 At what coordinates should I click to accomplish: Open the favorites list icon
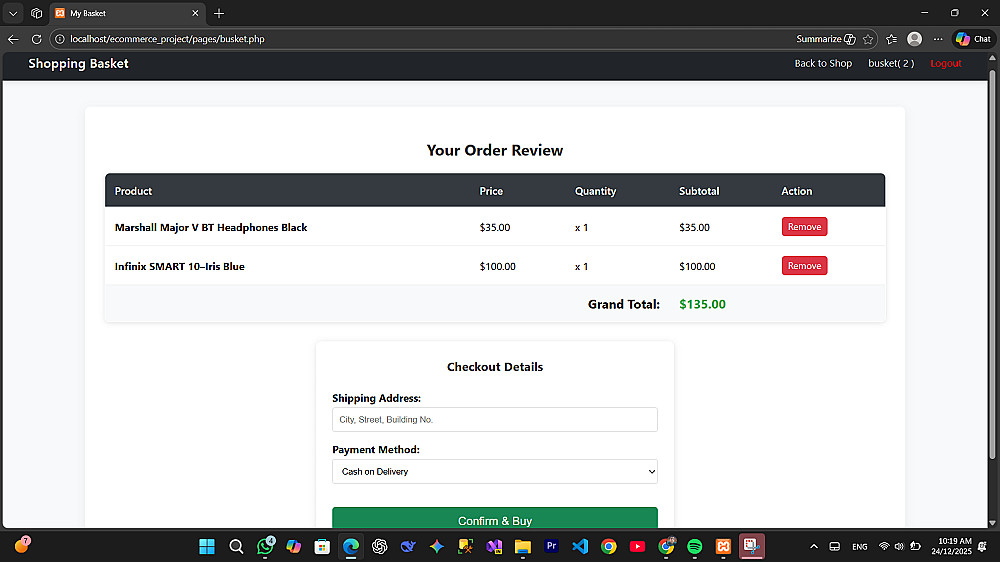pyautogui.click(x=892, y=39)
